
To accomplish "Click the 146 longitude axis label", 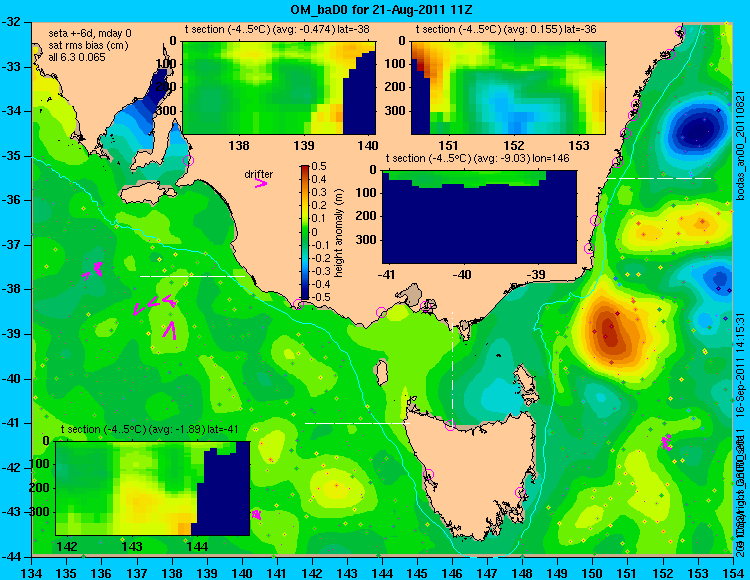I will pyautogui.click(x=452, y=571).
